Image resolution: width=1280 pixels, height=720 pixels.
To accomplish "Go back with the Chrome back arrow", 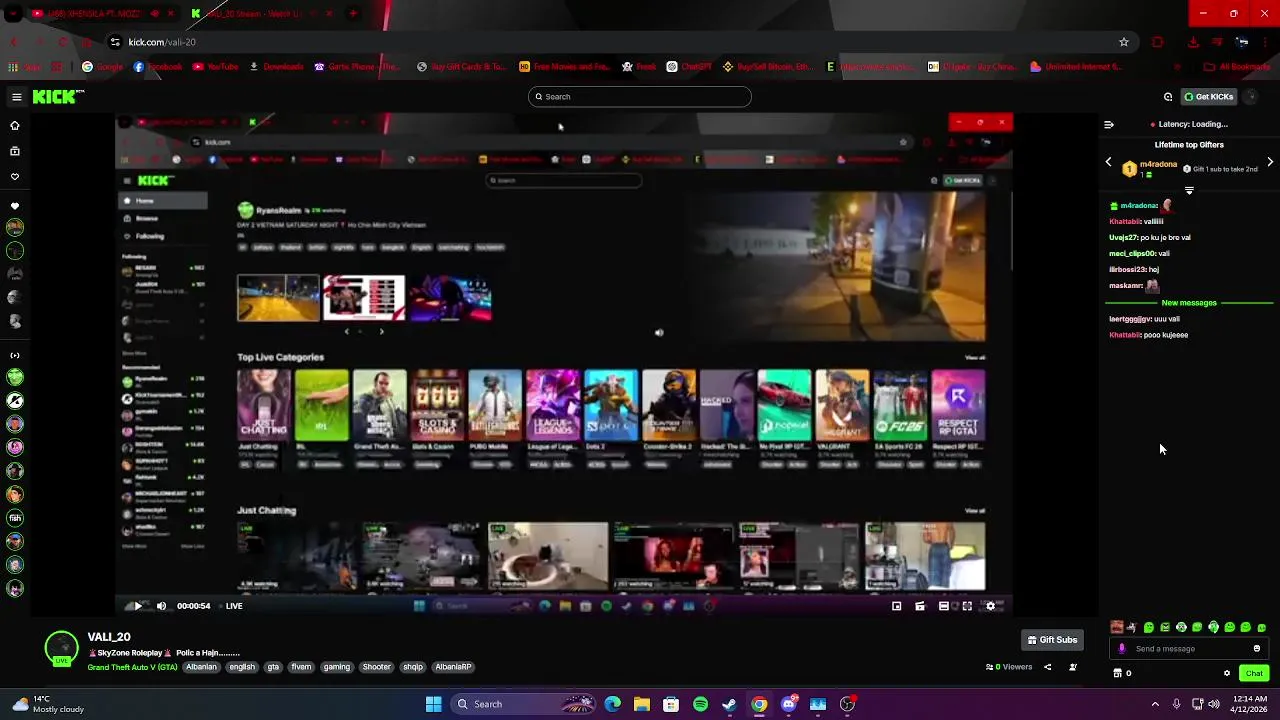I will click(x=14, y=42).
